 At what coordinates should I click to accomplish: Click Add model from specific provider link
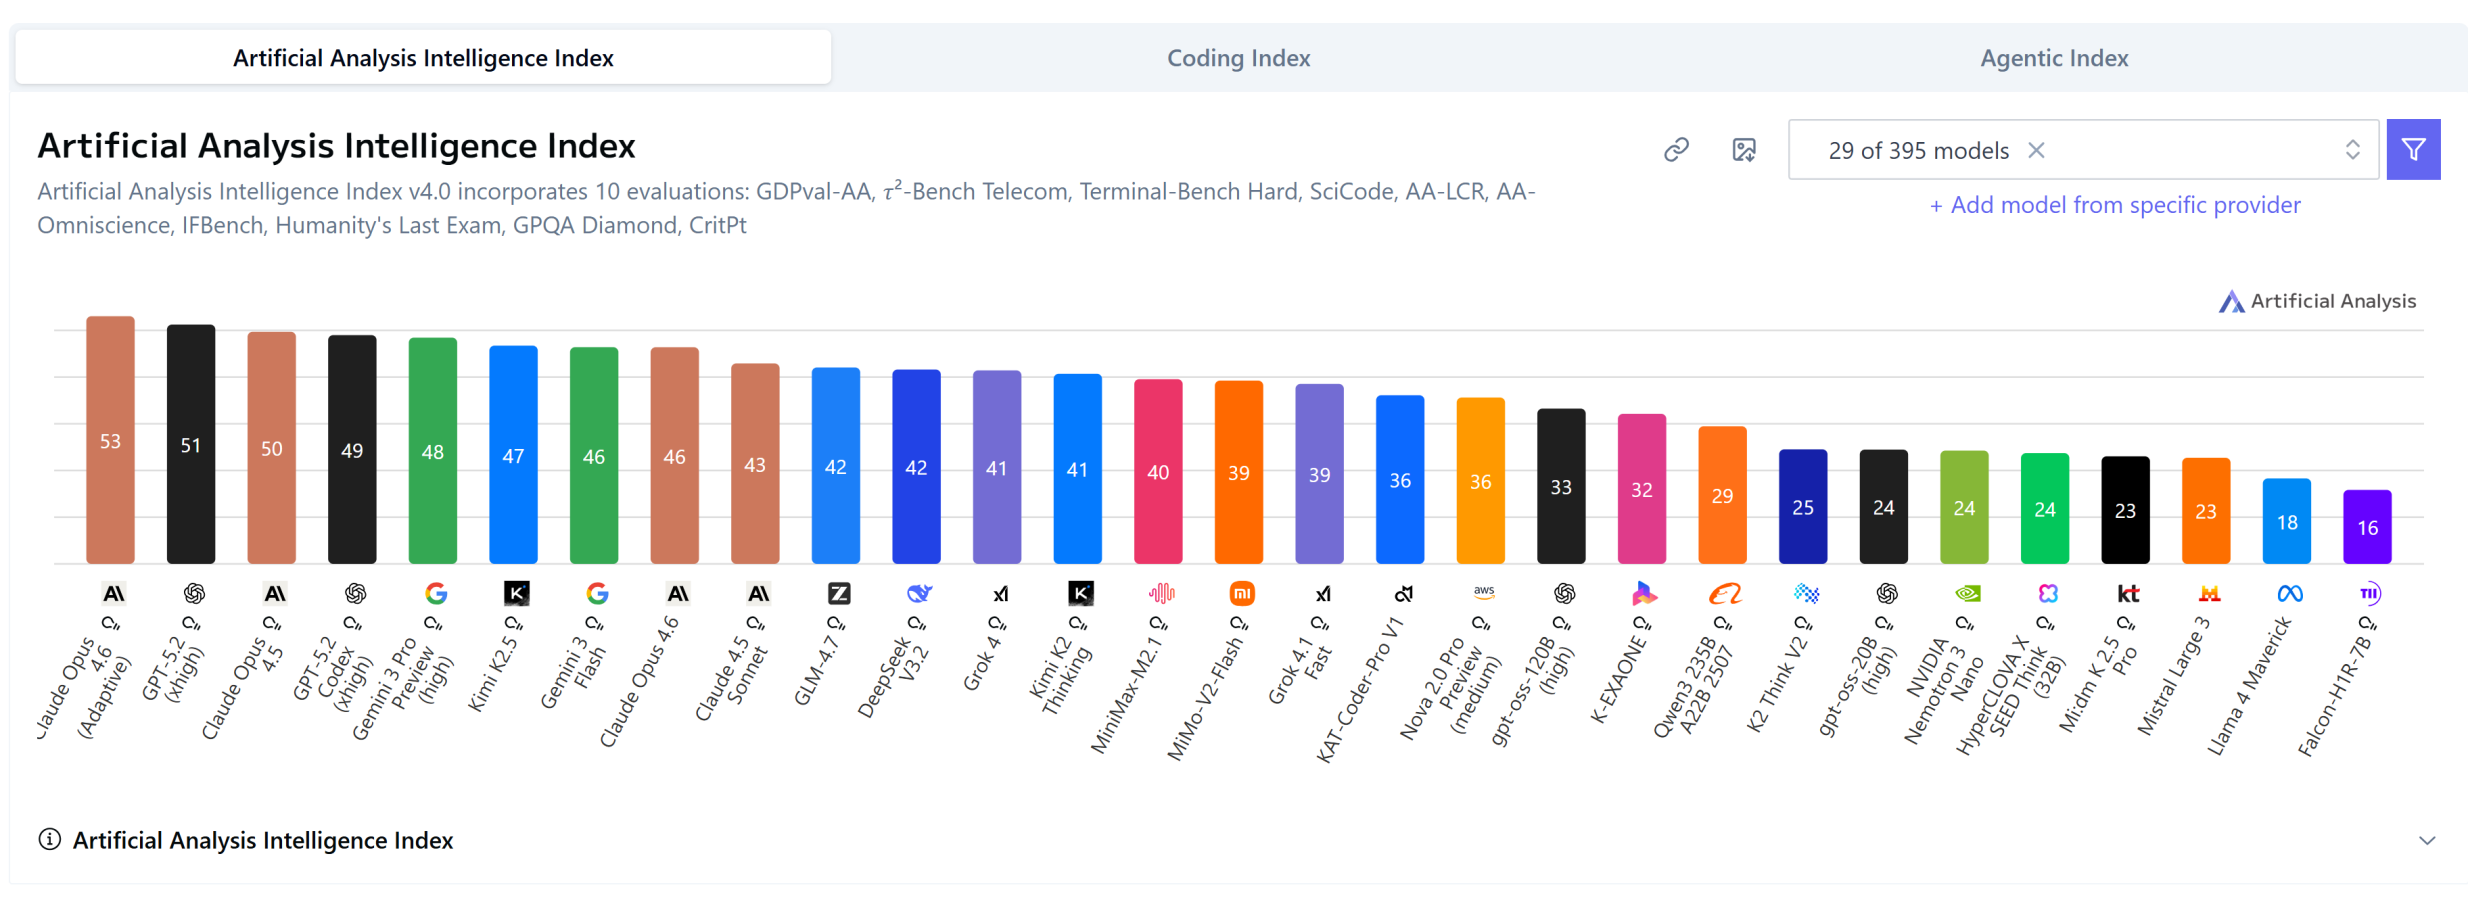[2114, 205]
